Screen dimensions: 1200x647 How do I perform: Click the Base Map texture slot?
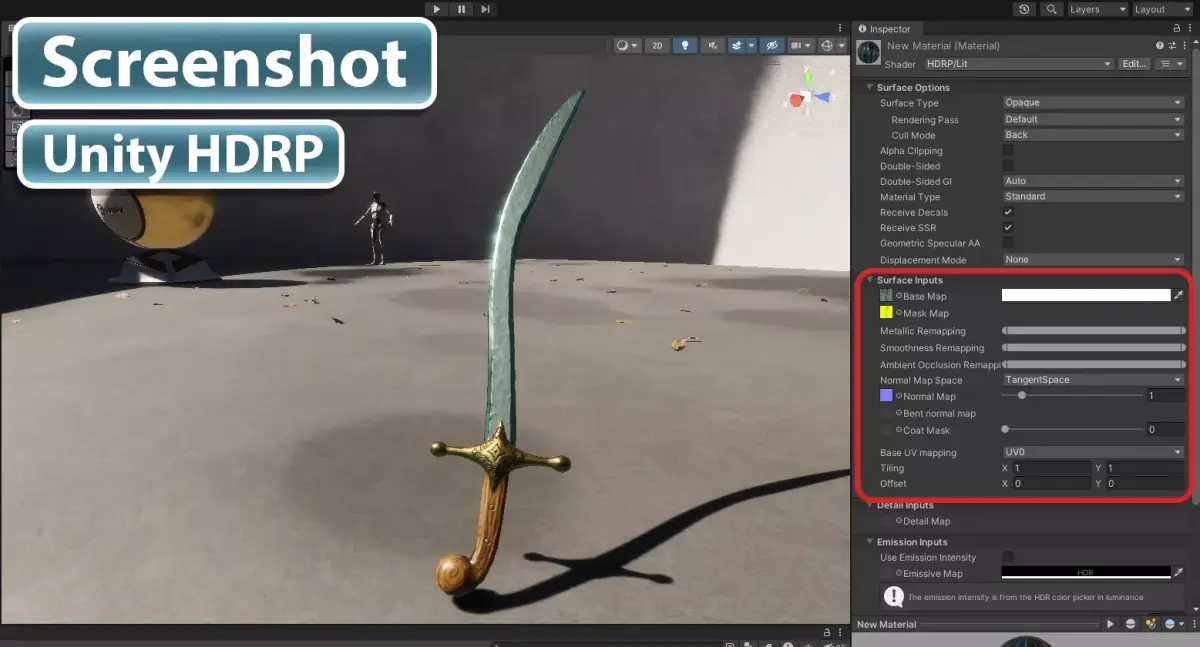(885, 296)
